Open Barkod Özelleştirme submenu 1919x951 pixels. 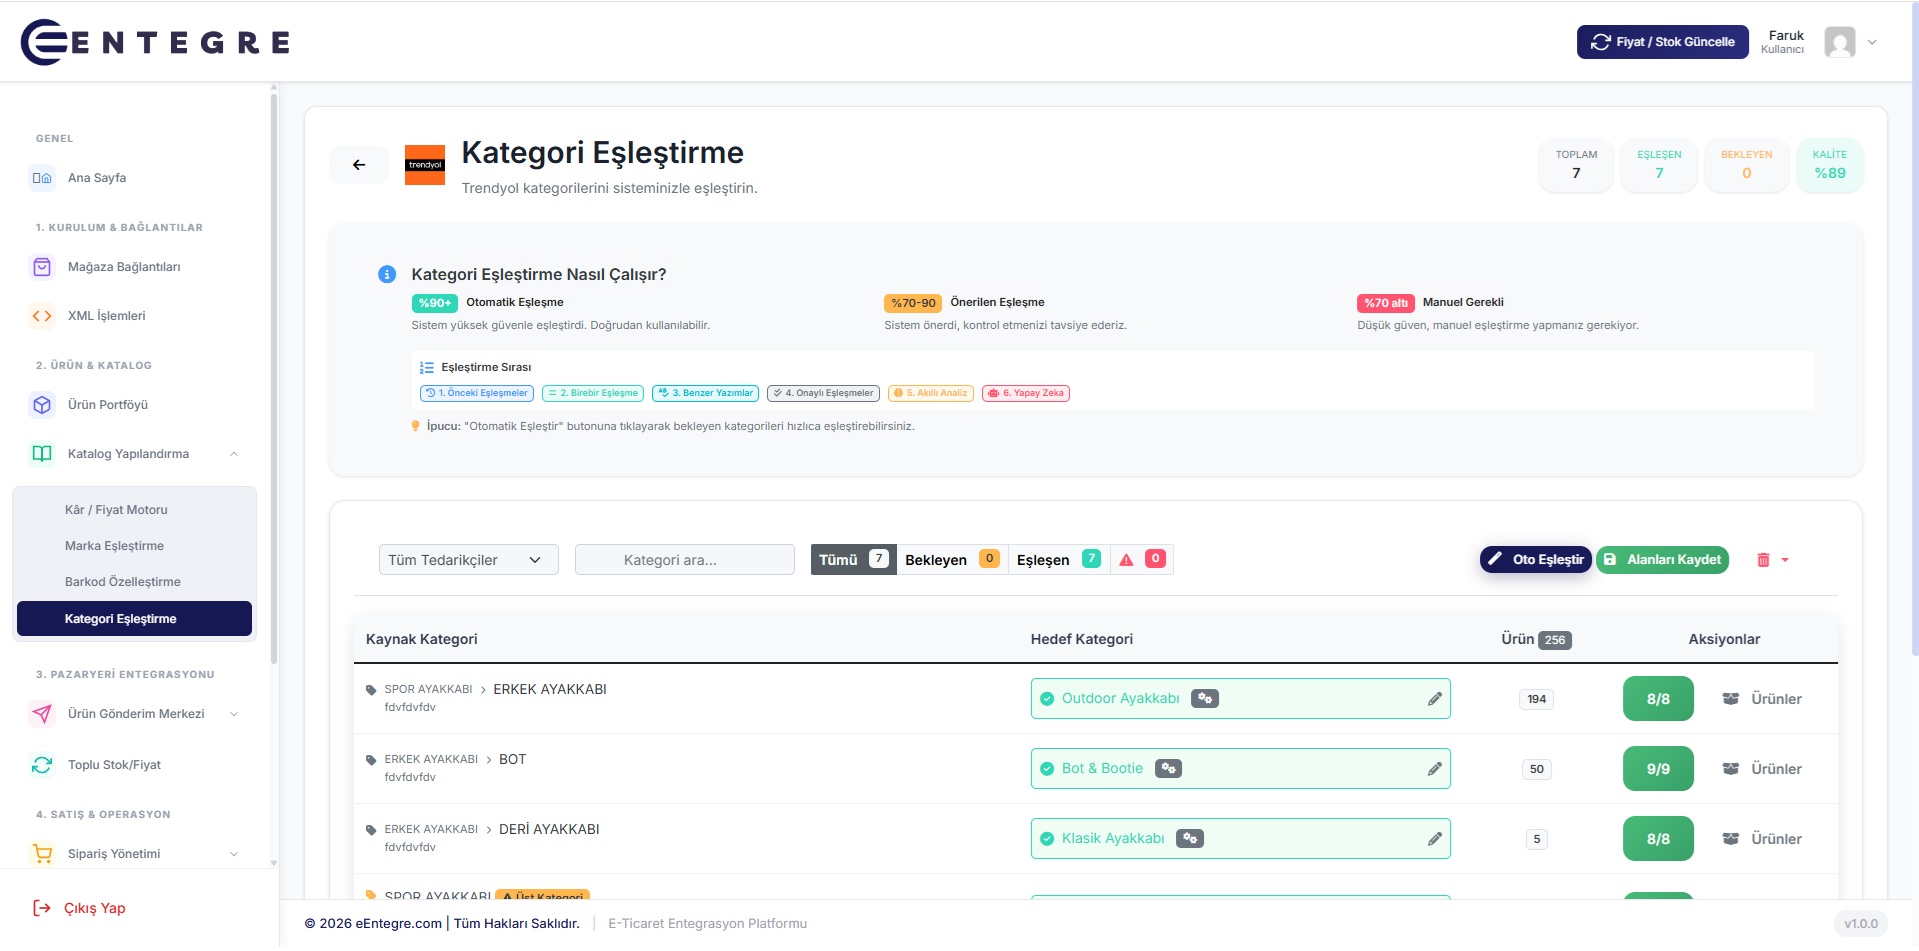click(x=123, y=582)
